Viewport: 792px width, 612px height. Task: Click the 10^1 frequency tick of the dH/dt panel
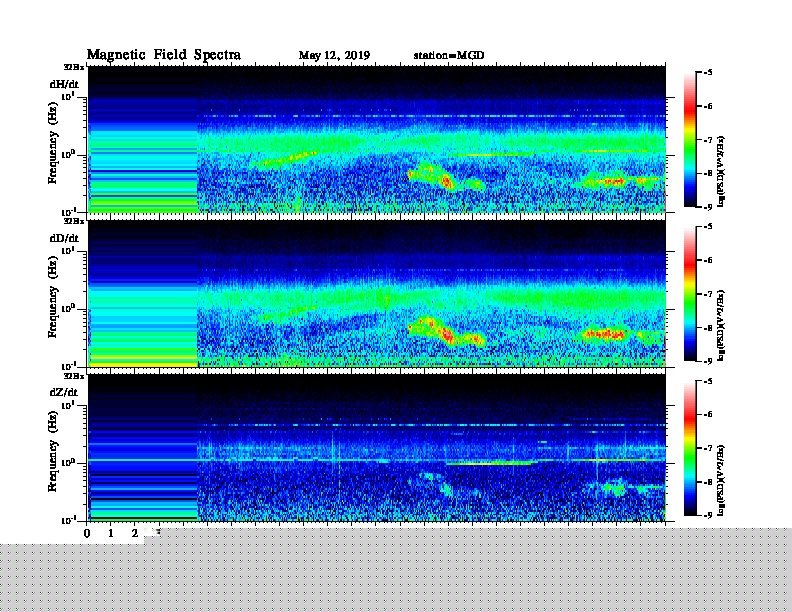[68, 96]
